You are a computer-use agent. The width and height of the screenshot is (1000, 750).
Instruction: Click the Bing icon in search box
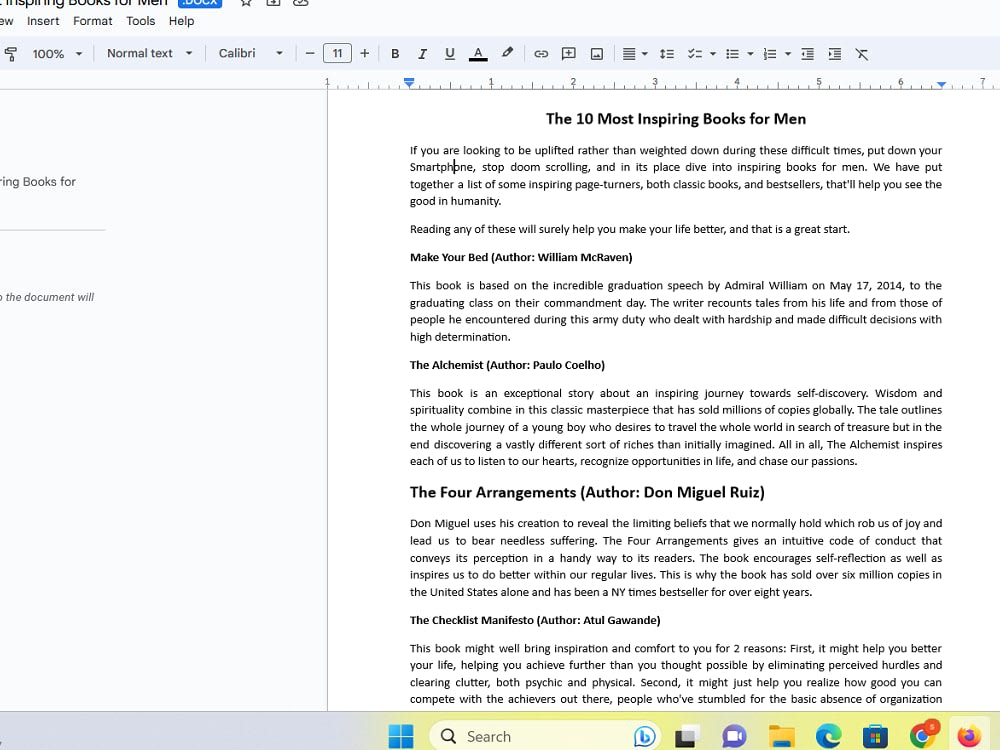645,737
